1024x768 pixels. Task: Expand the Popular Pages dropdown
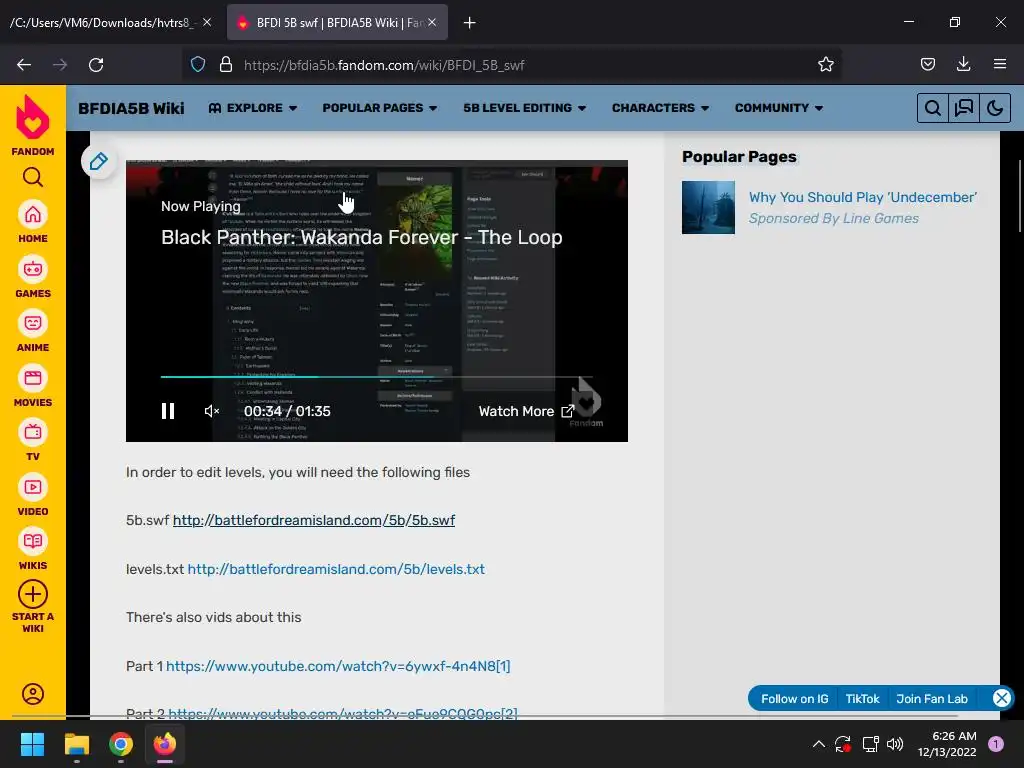(379, 108)
